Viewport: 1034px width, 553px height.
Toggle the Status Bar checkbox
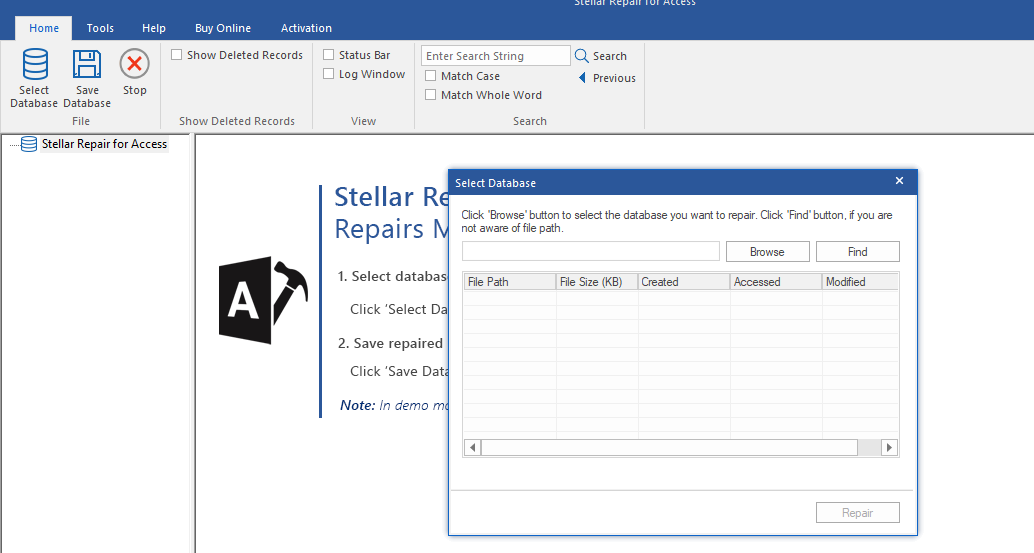tap(328, 55)
